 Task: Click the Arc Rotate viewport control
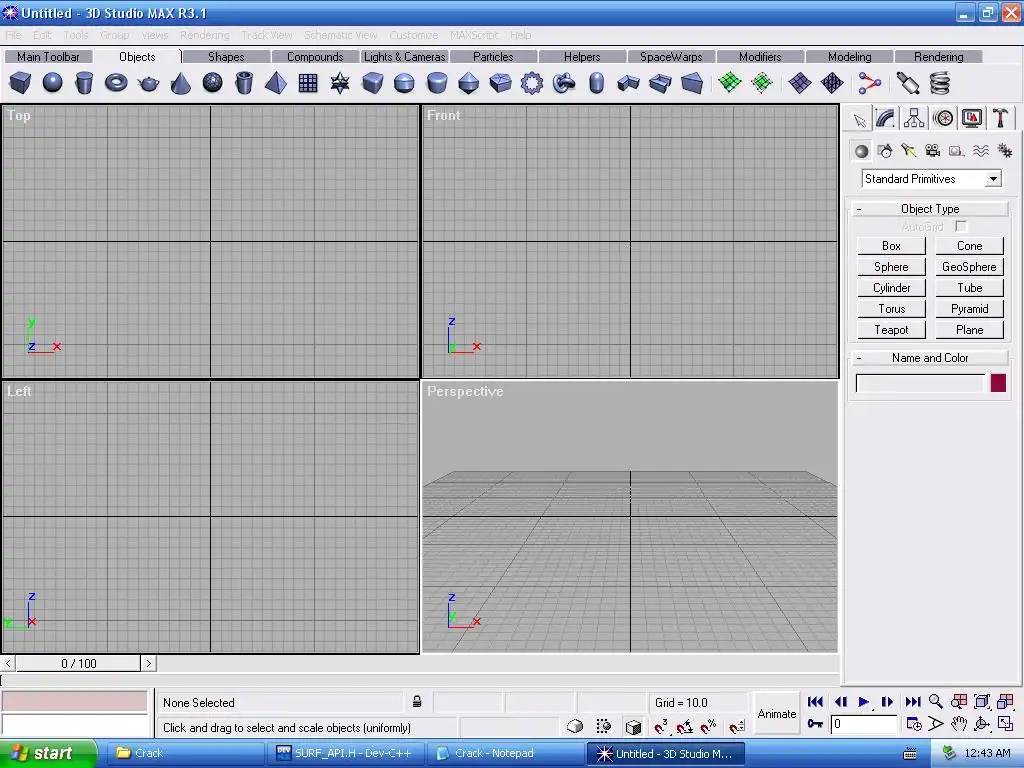click(982, 724)
